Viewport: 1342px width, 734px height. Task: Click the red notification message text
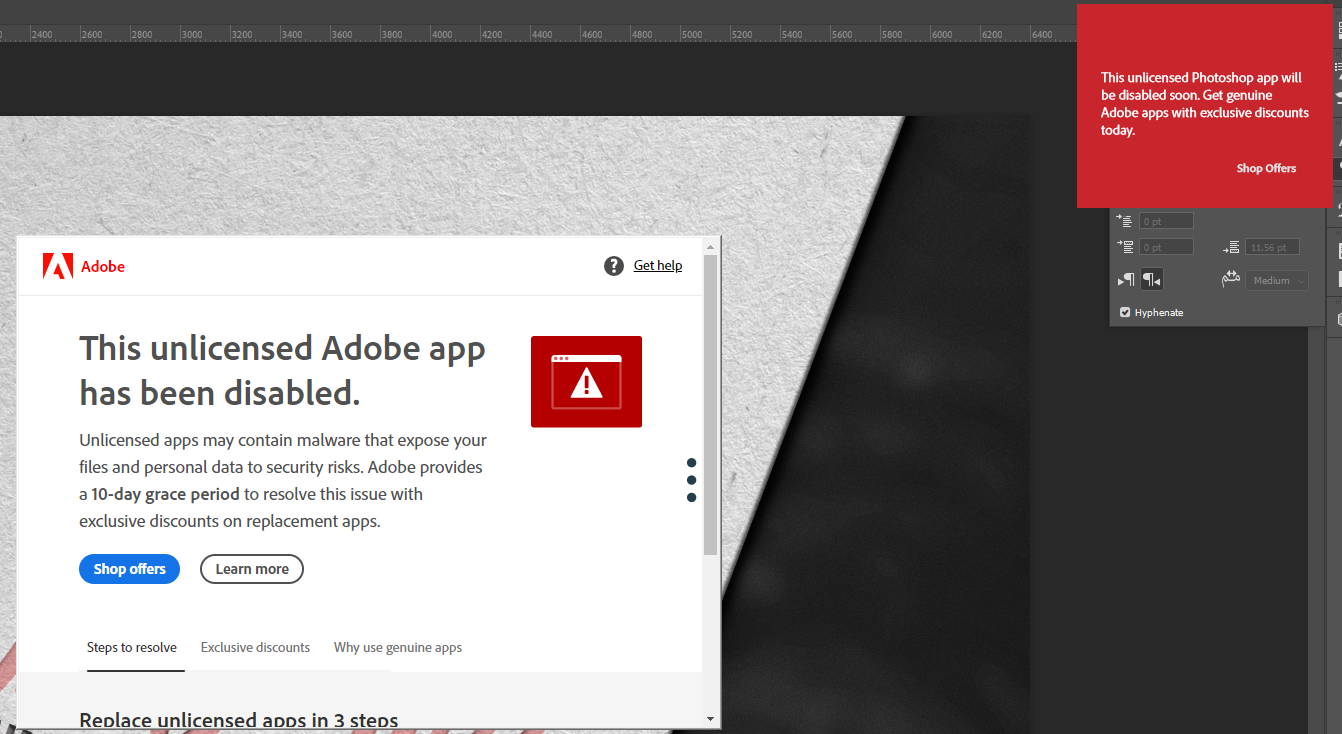[1205, 104]
